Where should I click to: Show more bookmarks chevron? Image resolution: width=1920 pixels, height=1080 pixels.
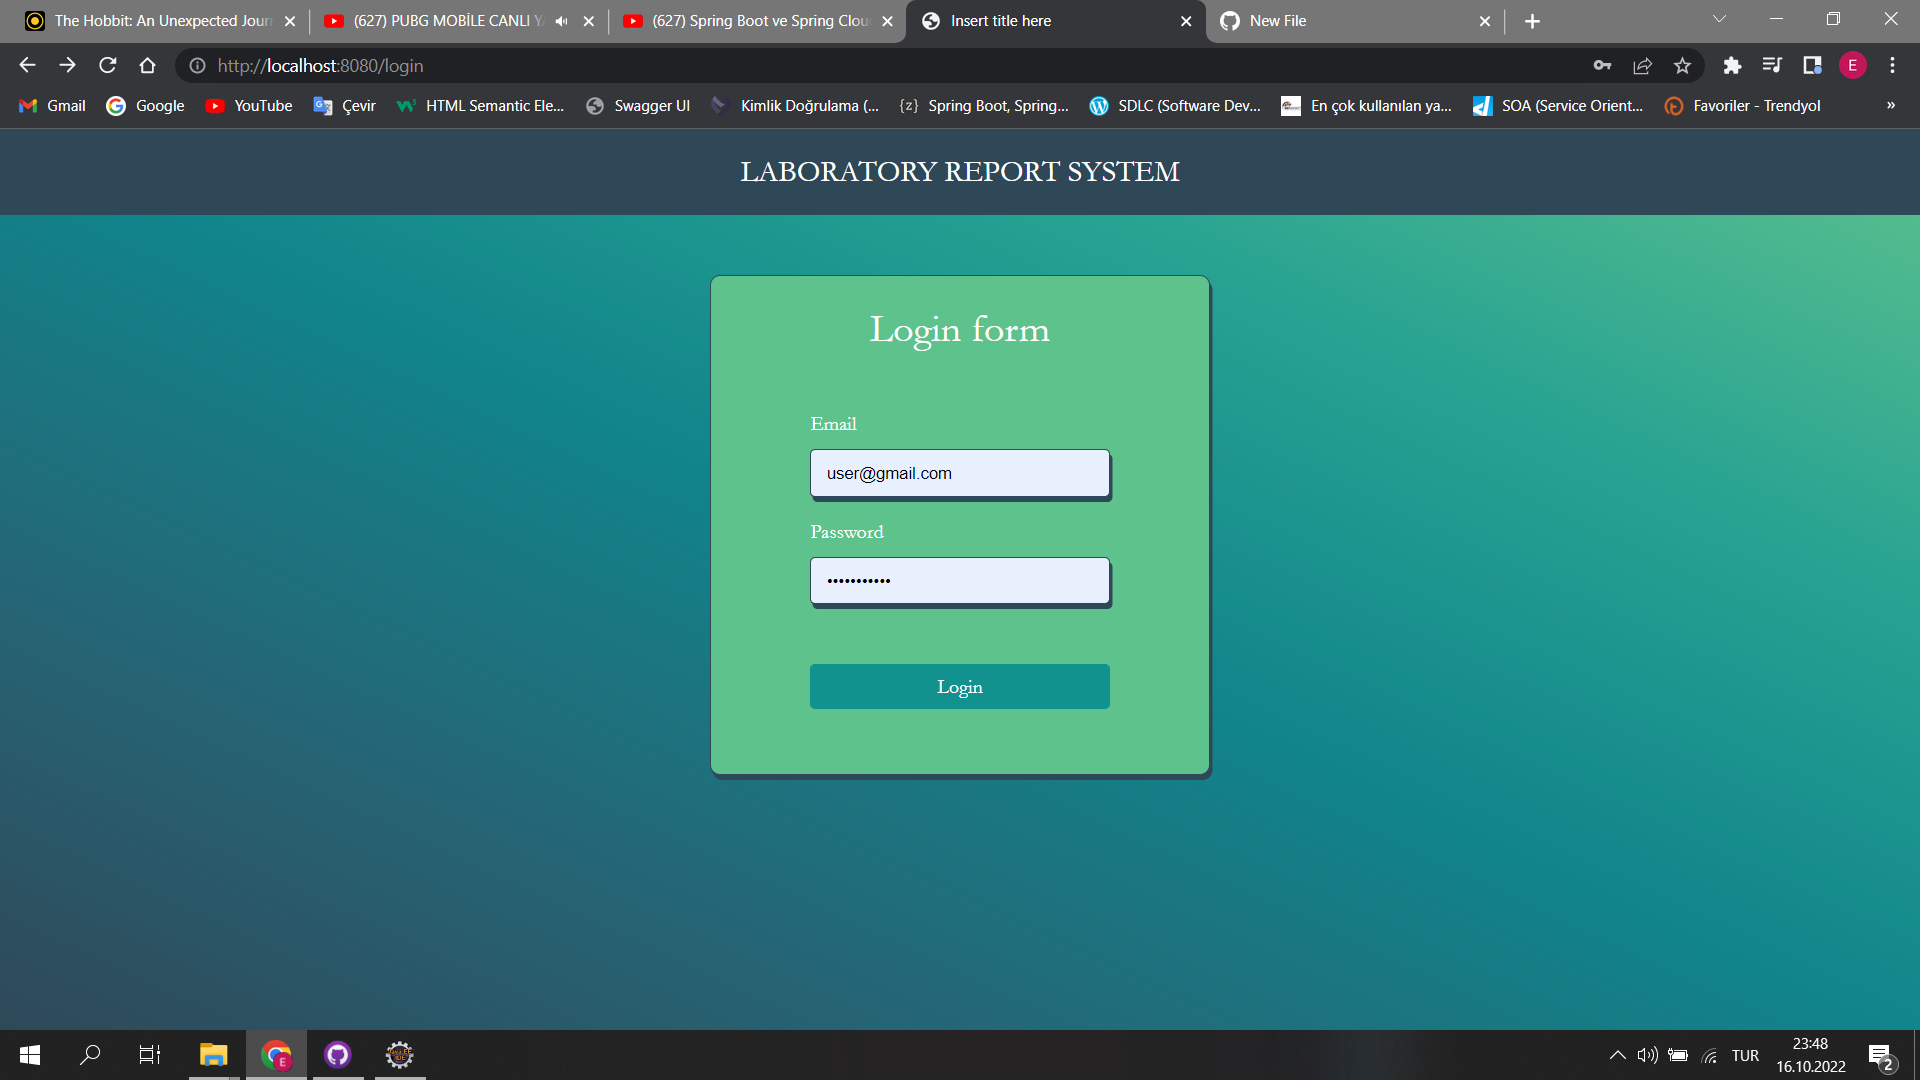pos(1891,105)
